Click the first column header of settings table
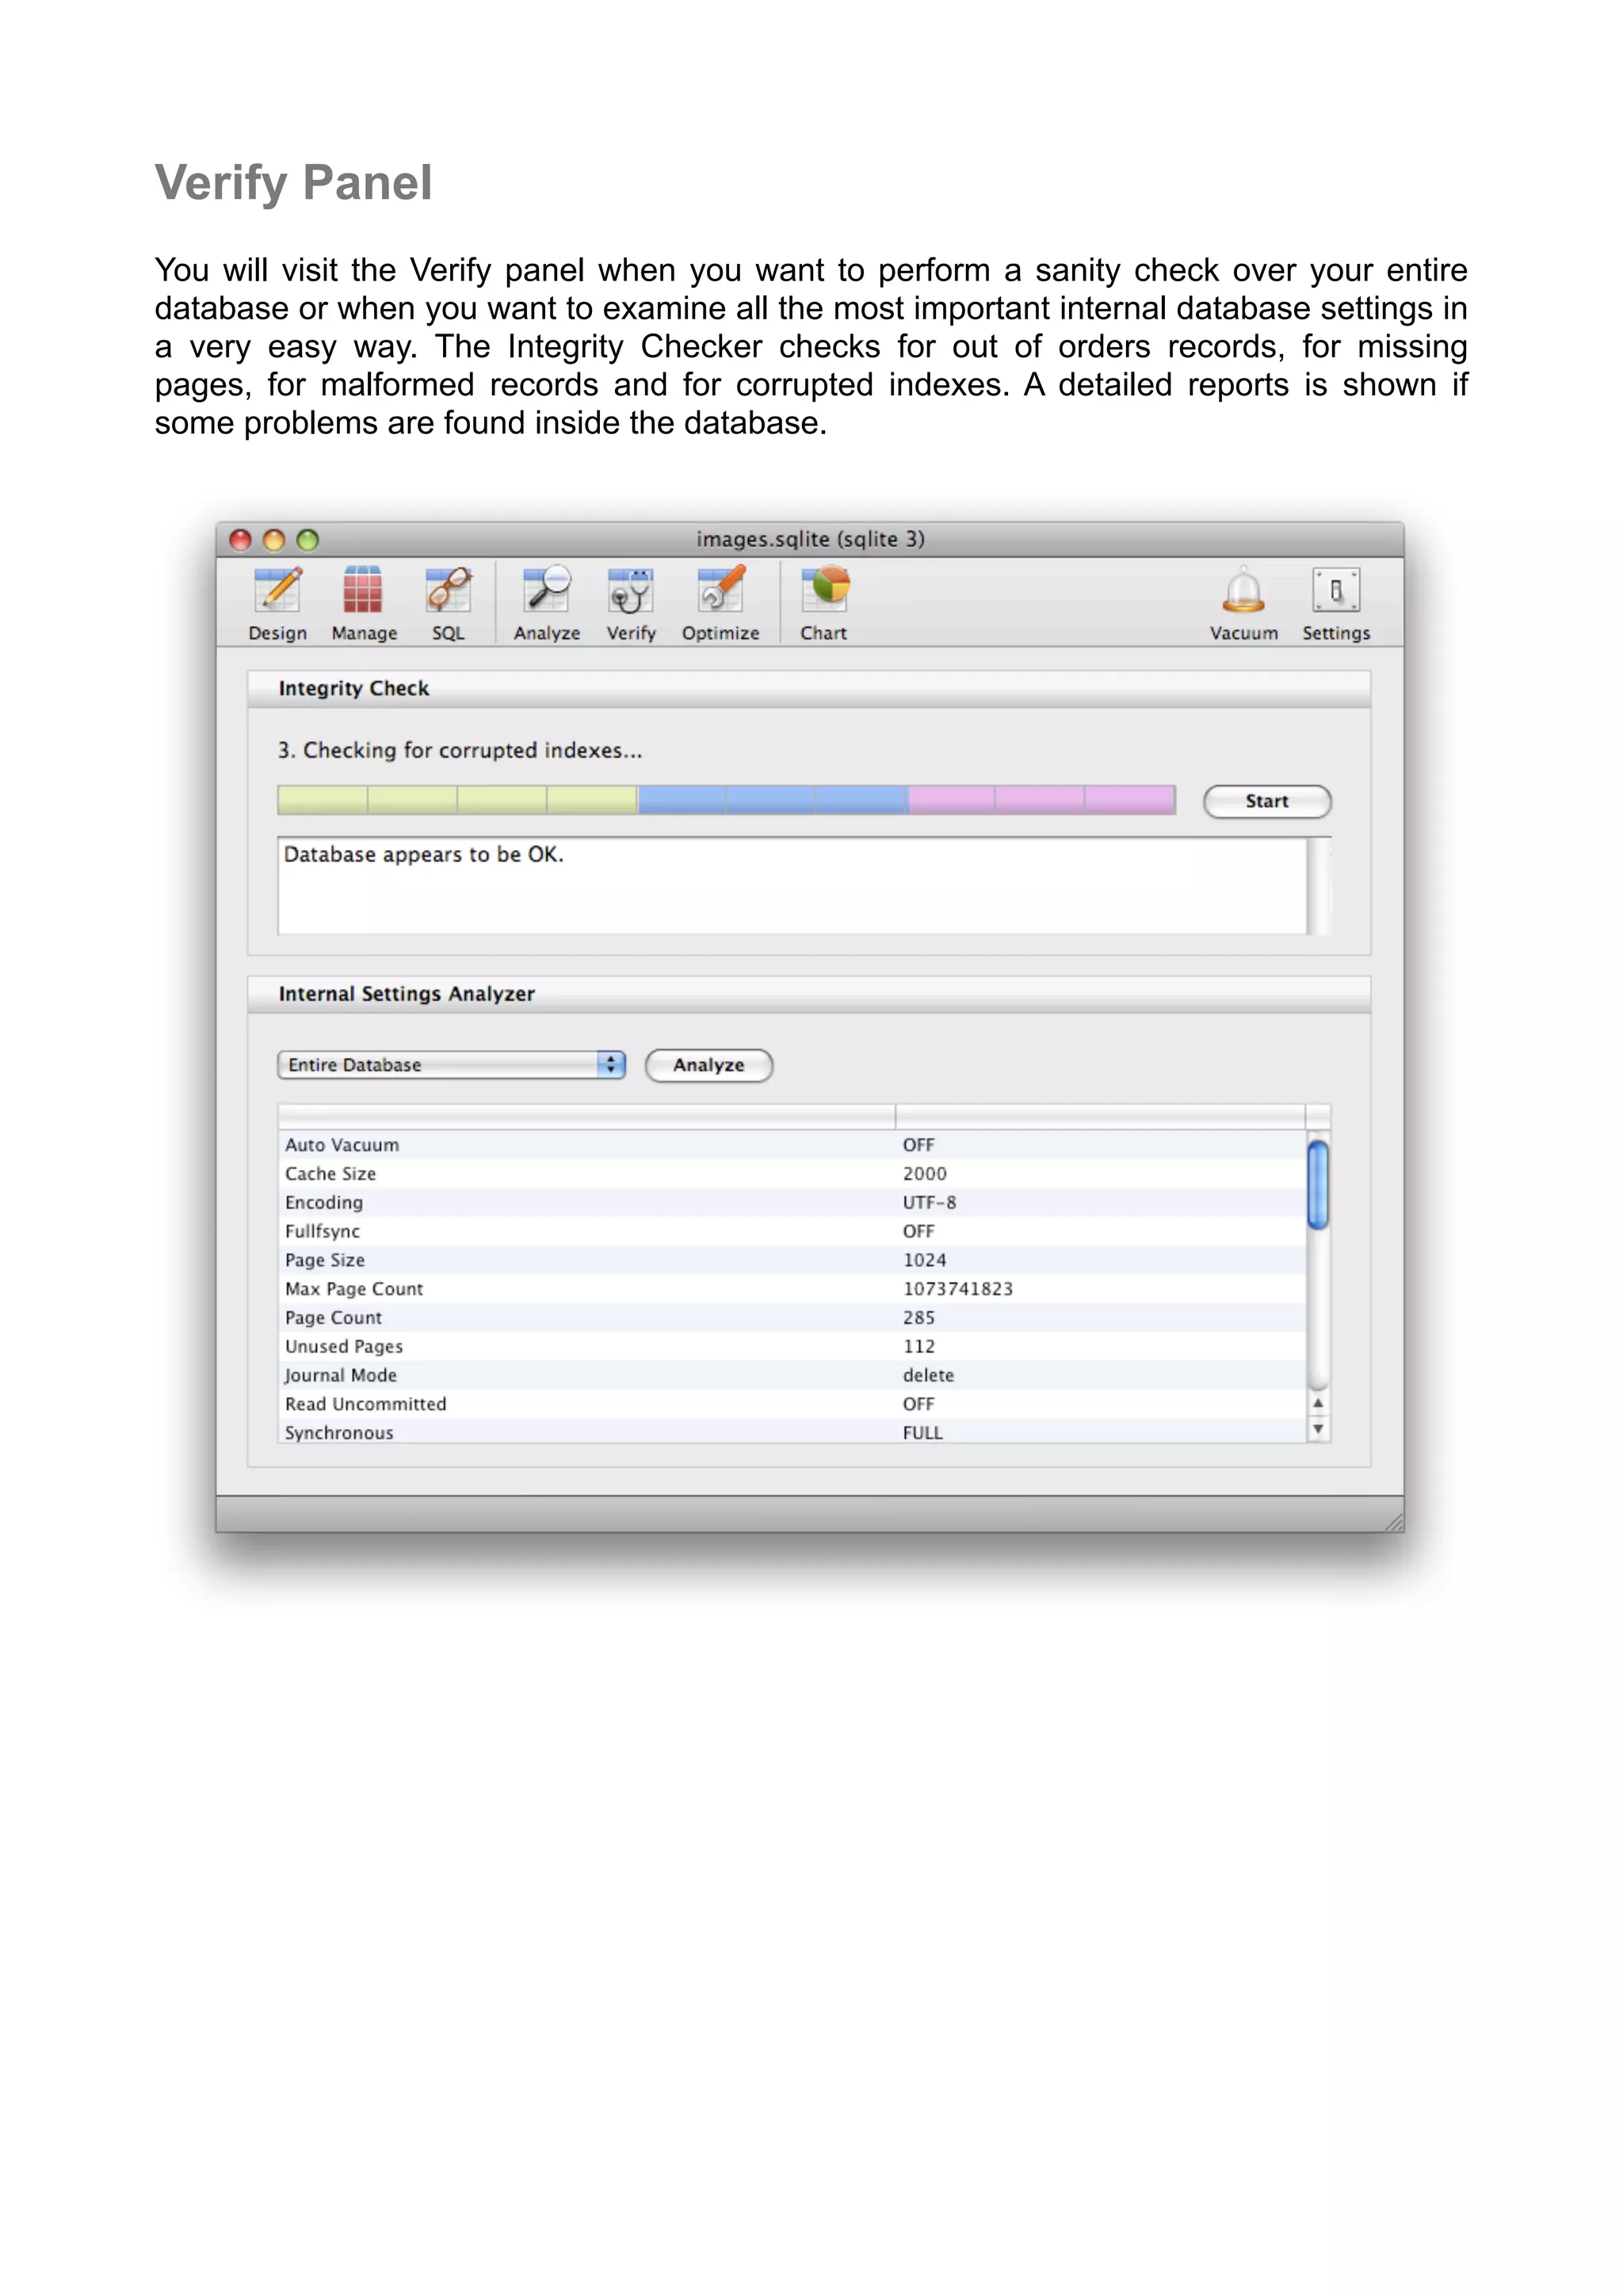1623x2296 pixels. 587,1117
